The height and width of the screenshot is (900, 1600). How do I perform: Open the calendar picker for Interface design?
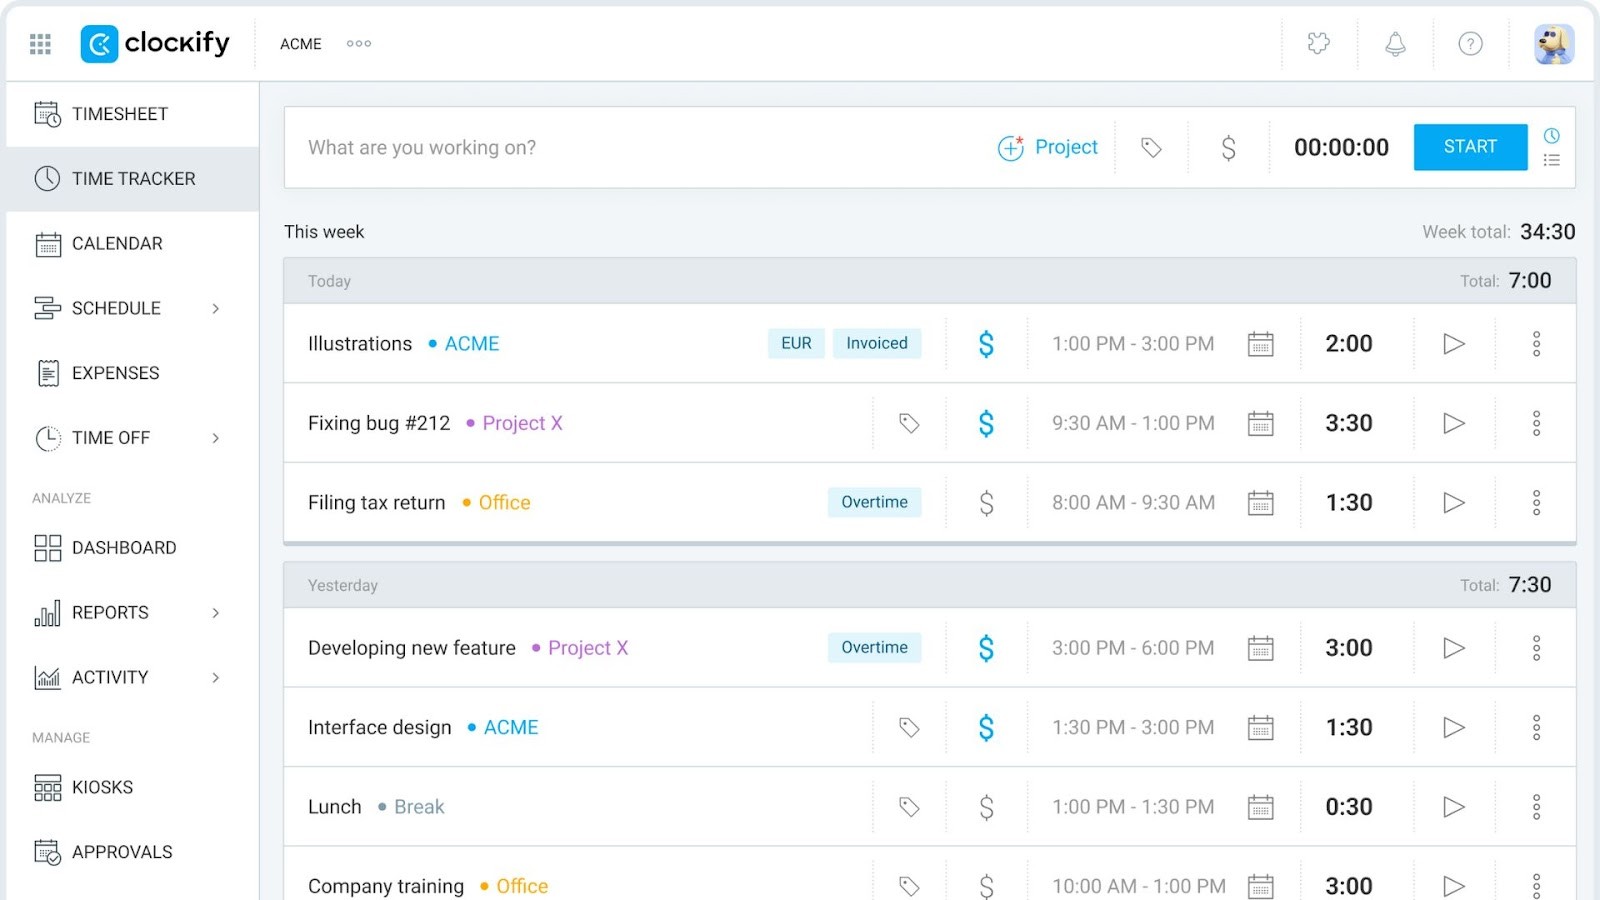click(1260, 727)
